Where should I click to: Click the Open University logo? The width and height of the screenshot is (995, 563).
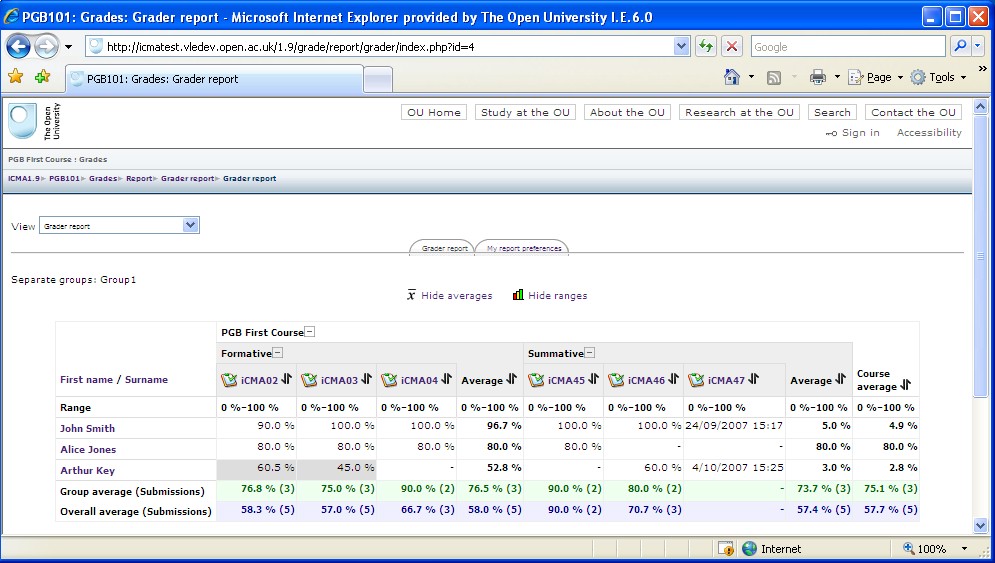coord(34,121)
